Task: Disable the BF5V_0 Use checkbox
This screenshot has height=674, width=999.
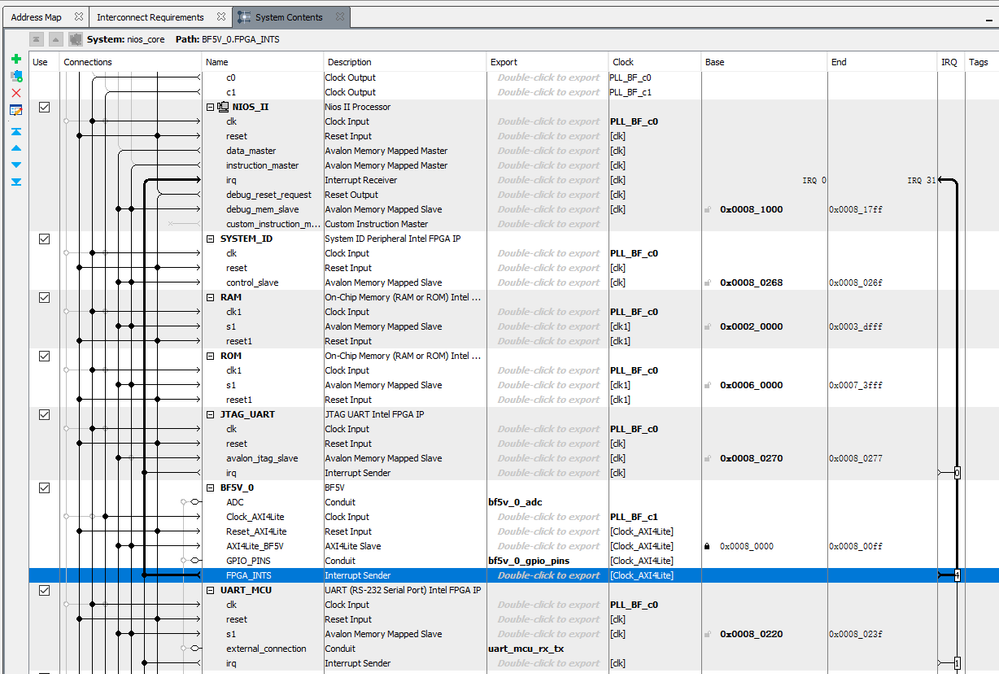Action: 43,488
